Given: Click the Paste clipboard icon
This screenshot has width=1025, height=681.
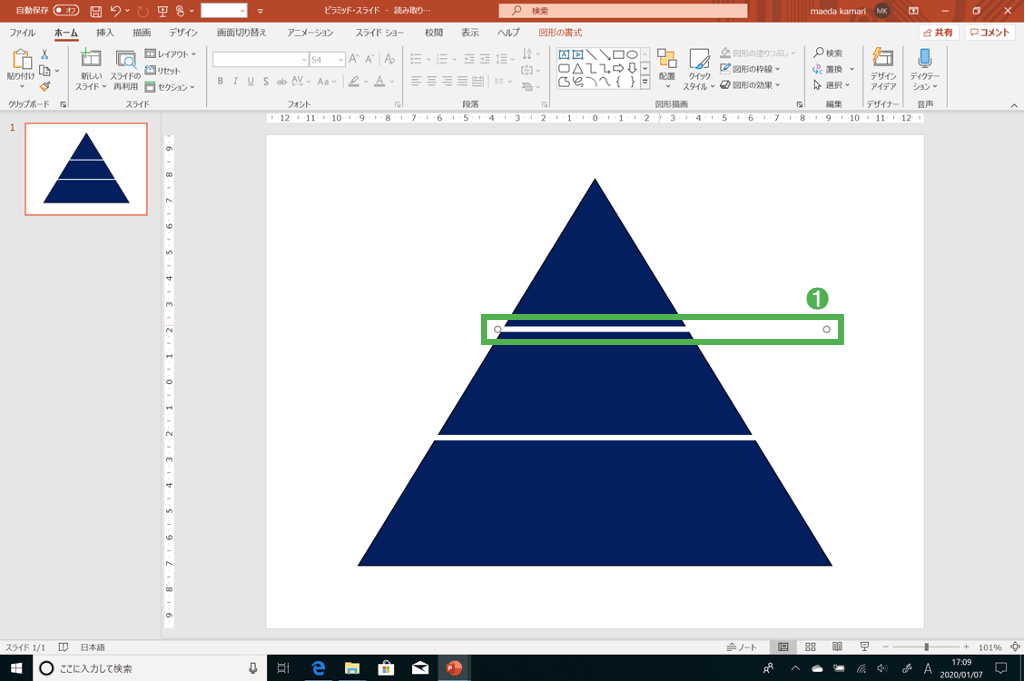Looking at the screenshot, I should [22, 59].
